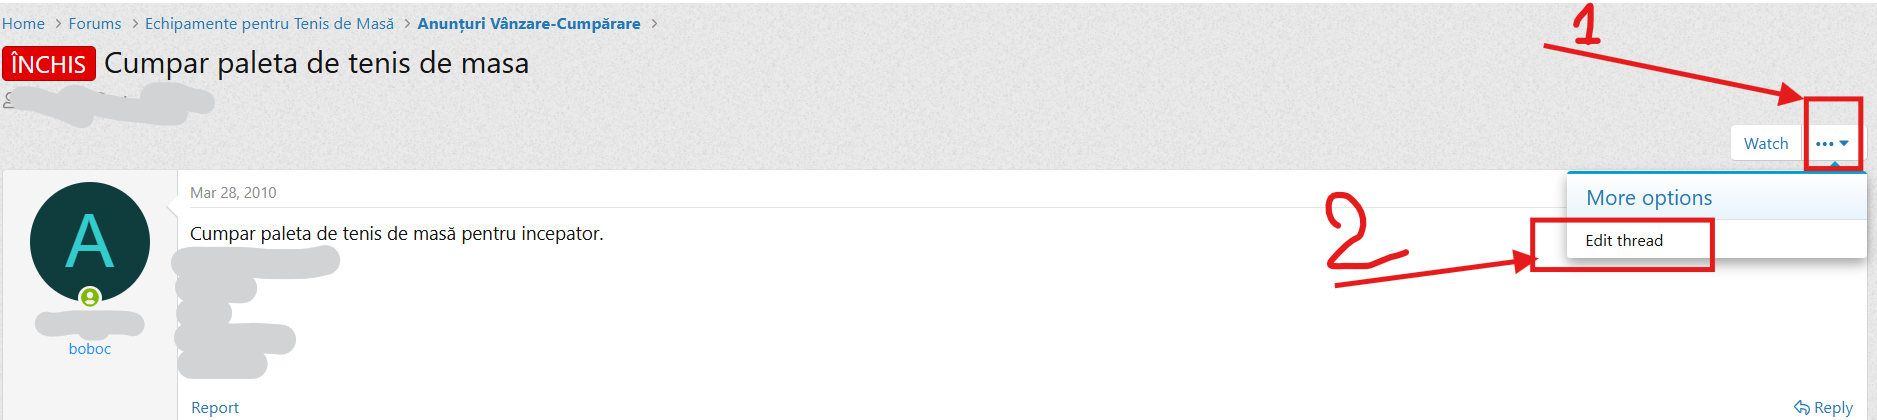
Task: Navigate to Anunțuri Vânzare-Cumpărare forum
Action: (x=529, y=23)
